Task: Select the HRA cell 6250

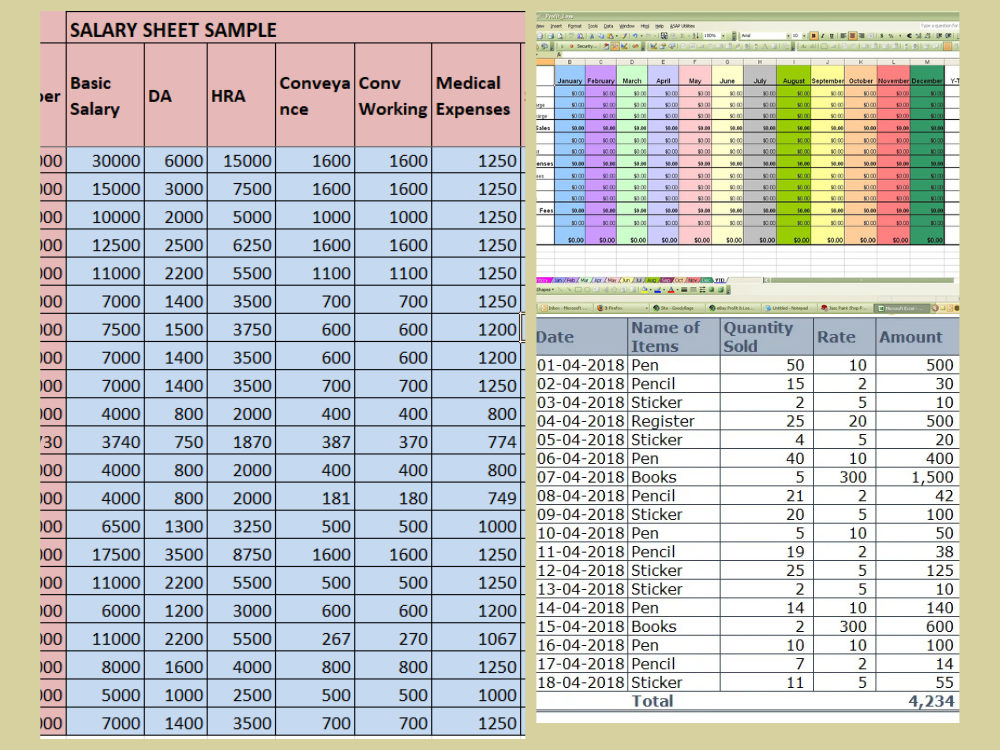Action: click(242, 245)
